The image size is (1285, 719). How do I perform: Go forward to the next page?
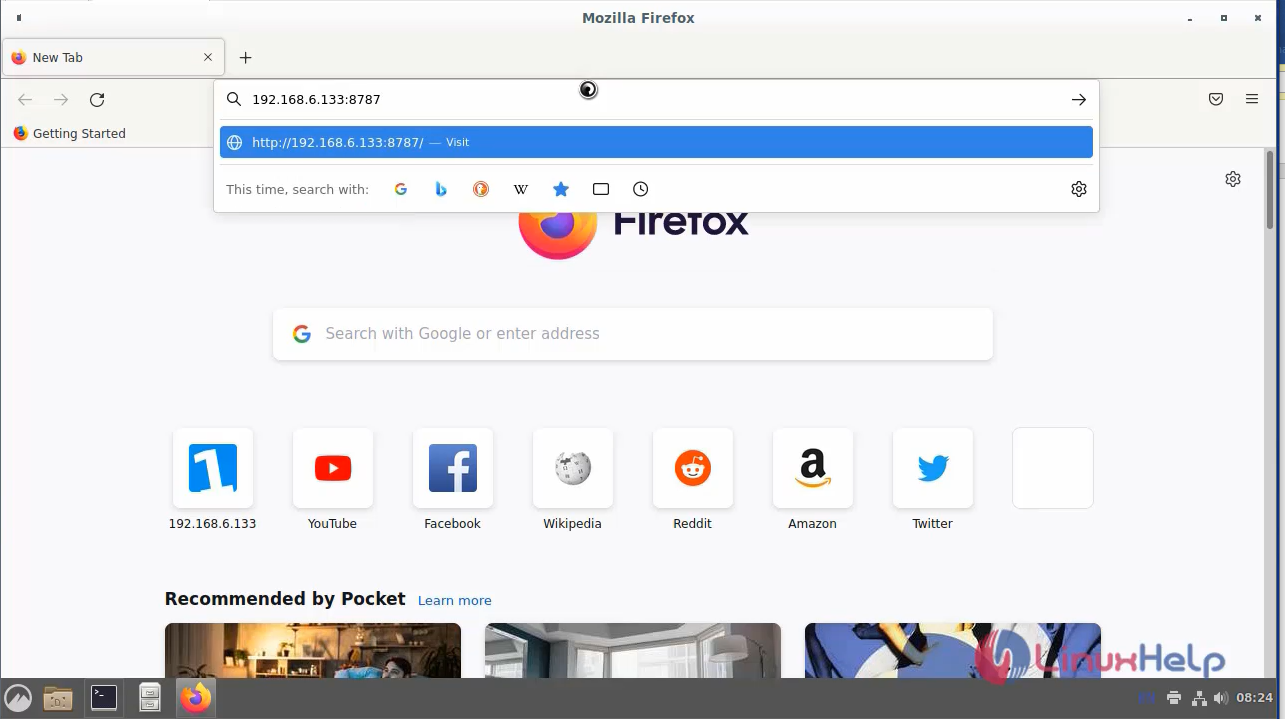[x=61, y=99]
